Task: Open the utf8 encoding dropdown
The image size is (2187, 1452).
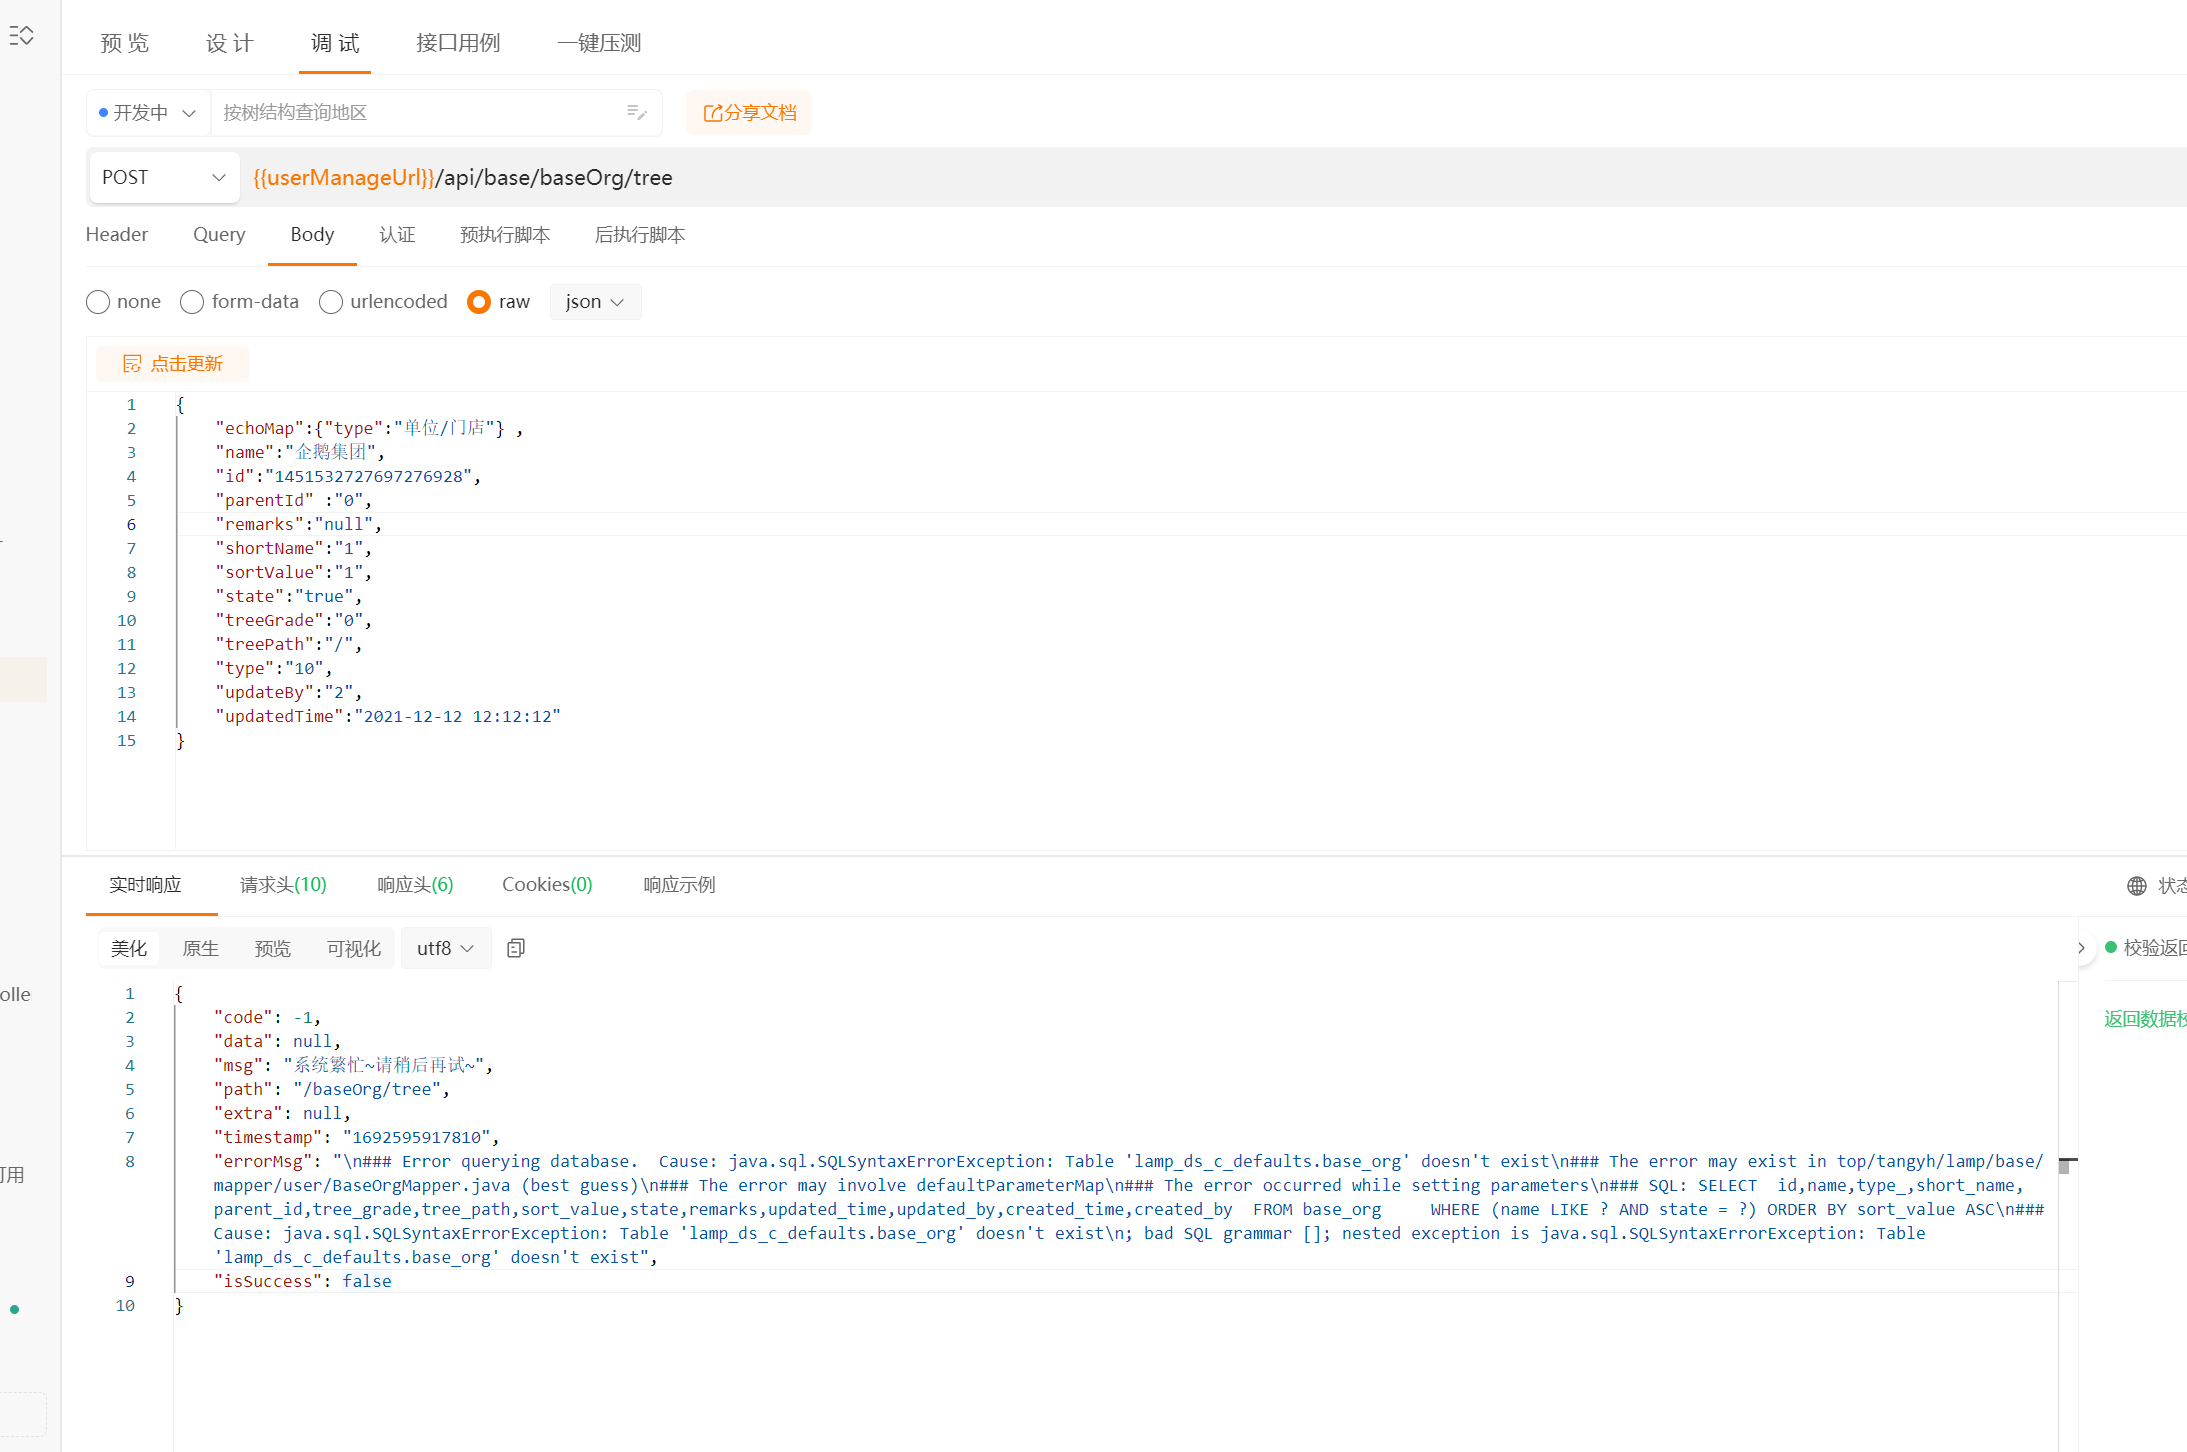Action: [445, 948]
